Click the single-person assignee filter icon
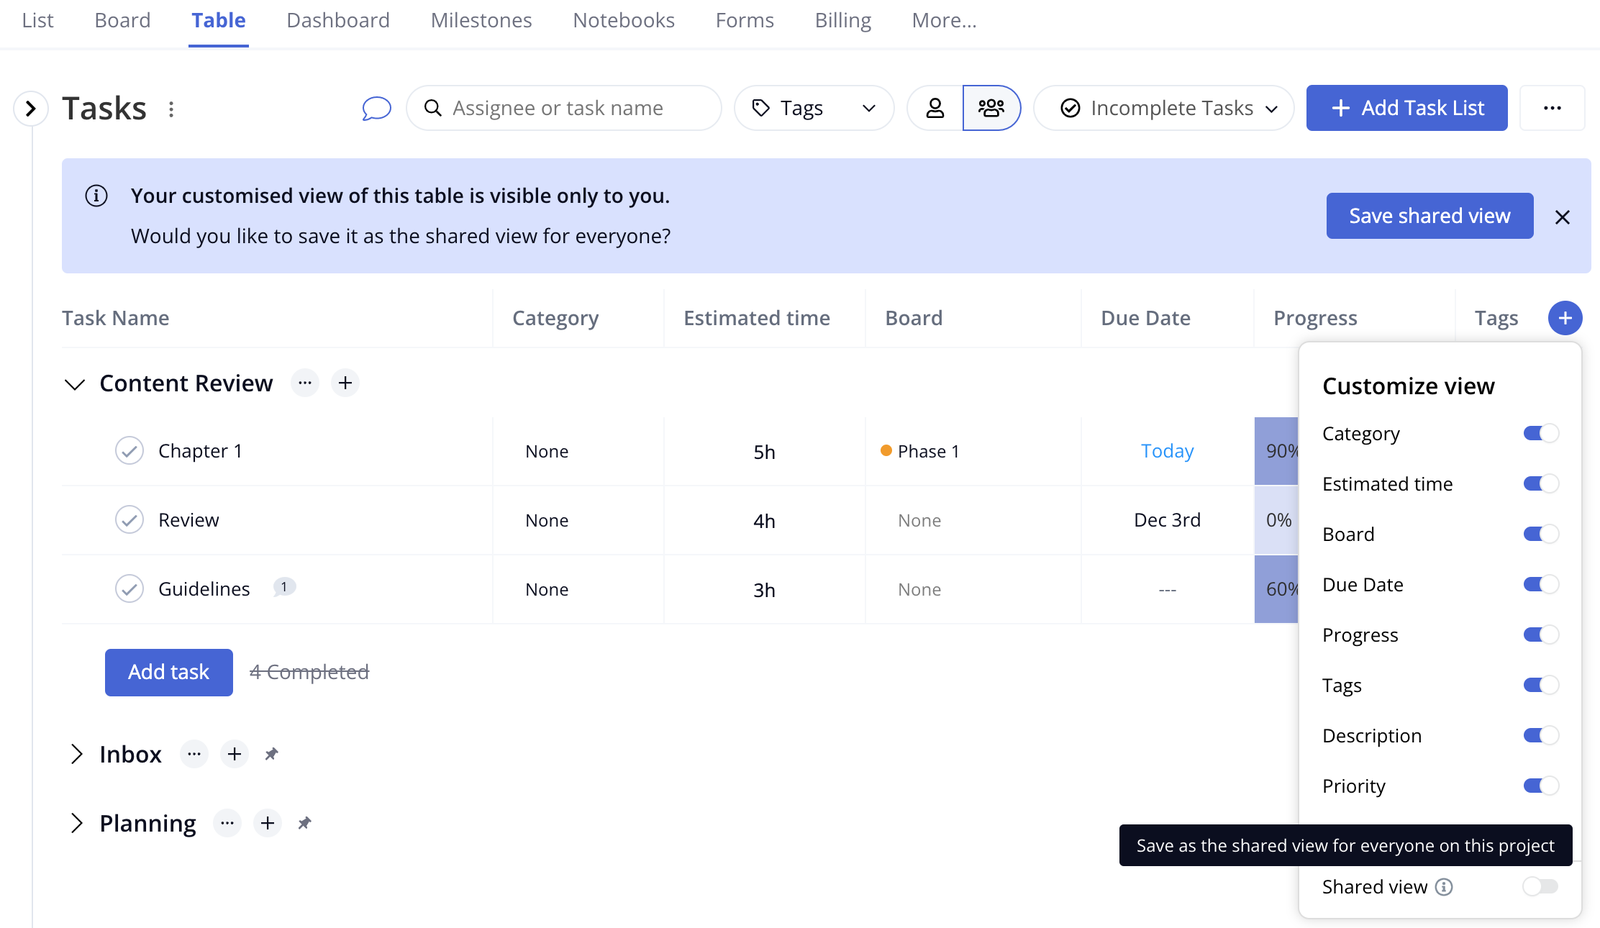Viewport: 1600px width, 928px height. pos(935,108)
